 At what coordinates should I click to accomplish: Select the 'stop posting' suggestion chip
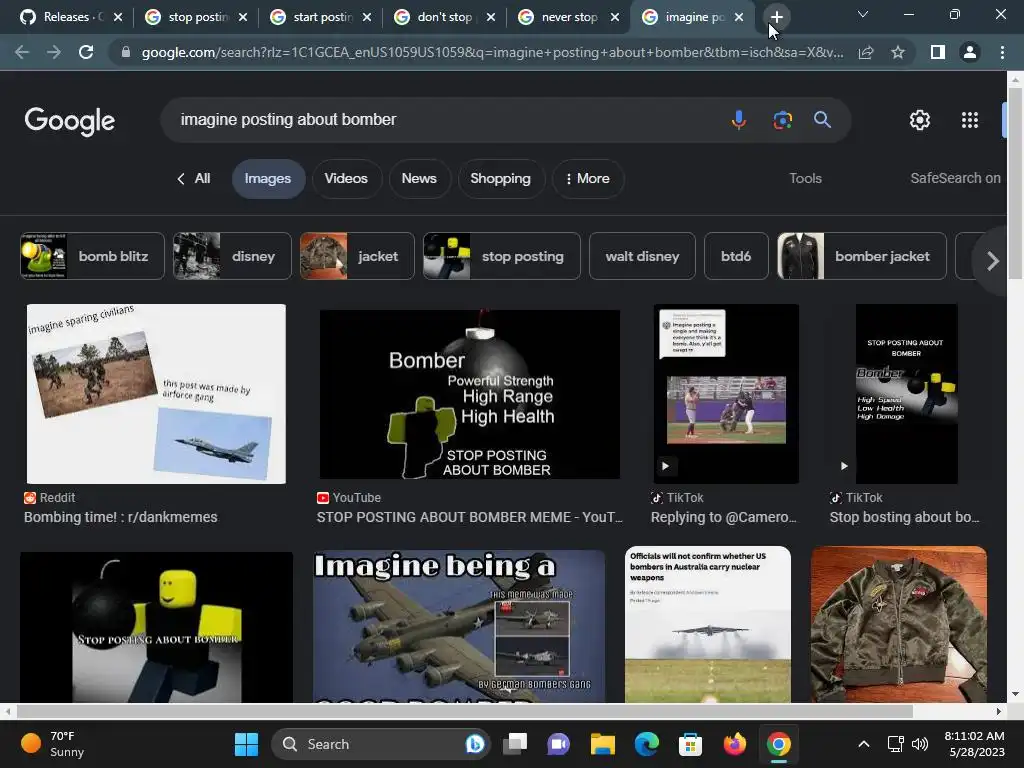pyautogui.click(x=502, y=256)
